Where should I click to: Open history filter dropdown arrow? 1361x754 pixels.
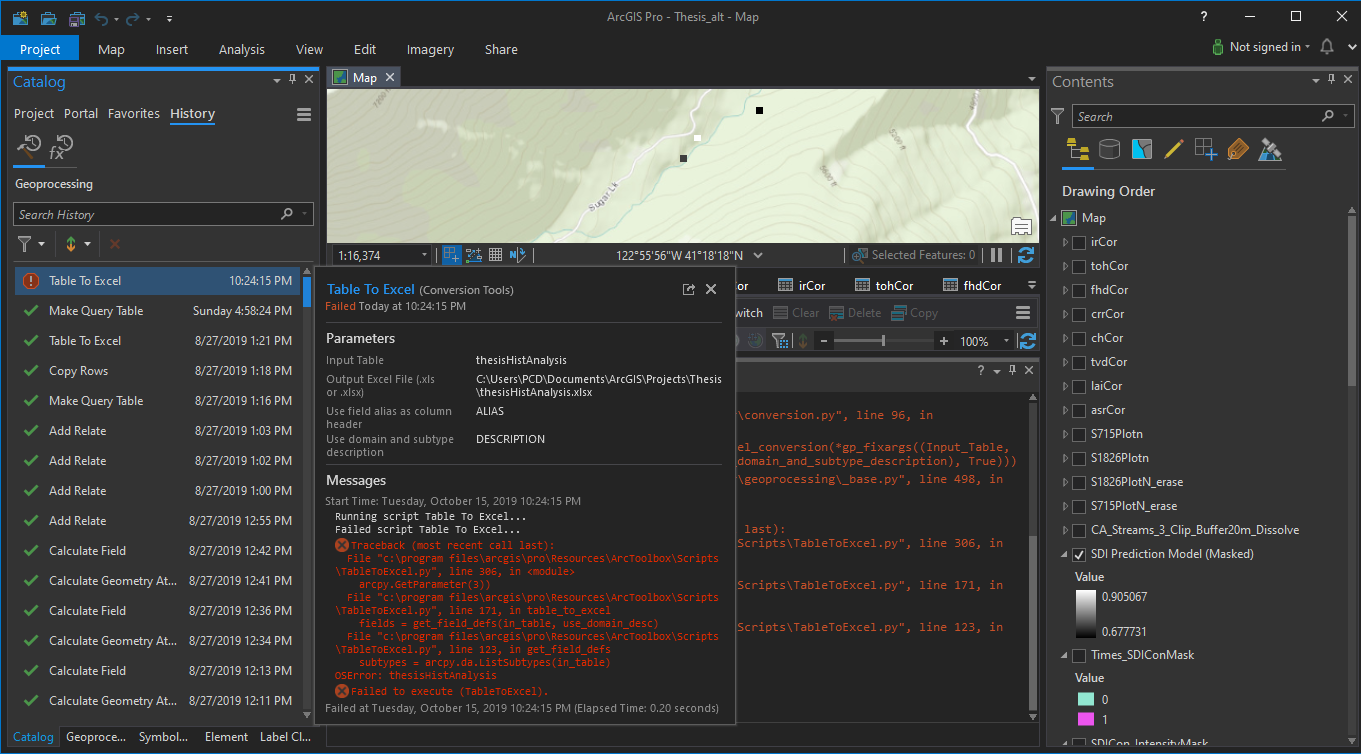pos(42,244)
